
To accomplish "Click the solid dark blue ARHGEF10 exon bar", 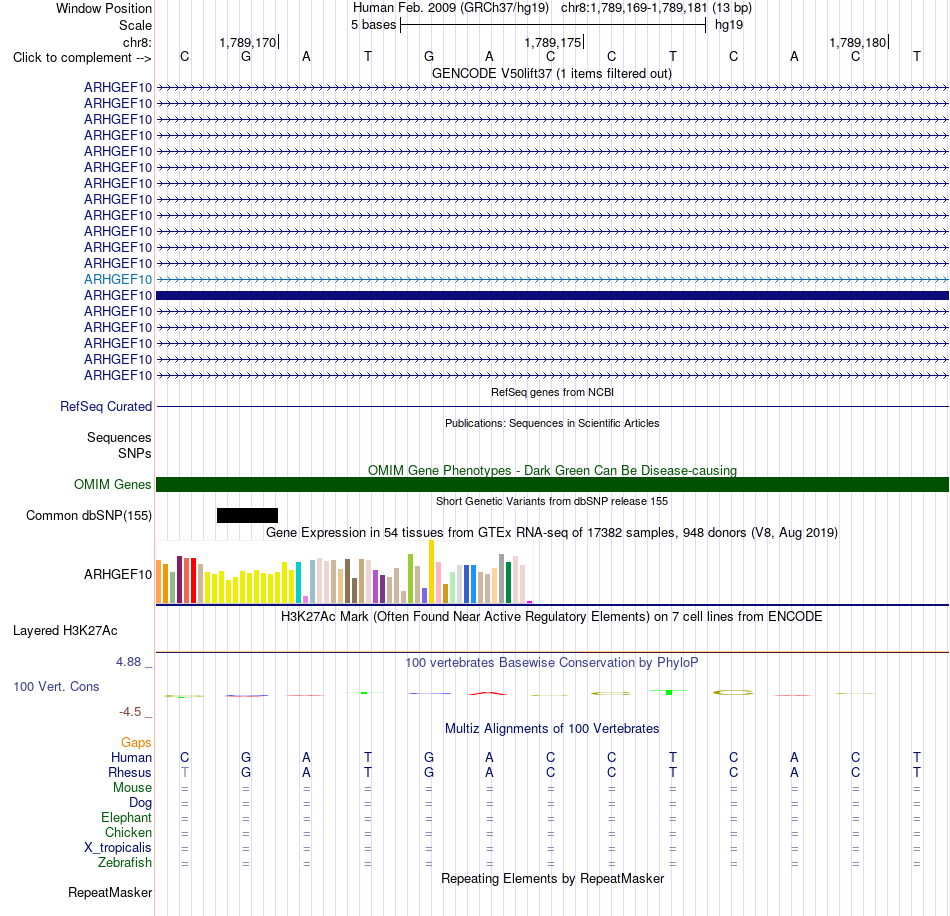I will tap(552, 296).
